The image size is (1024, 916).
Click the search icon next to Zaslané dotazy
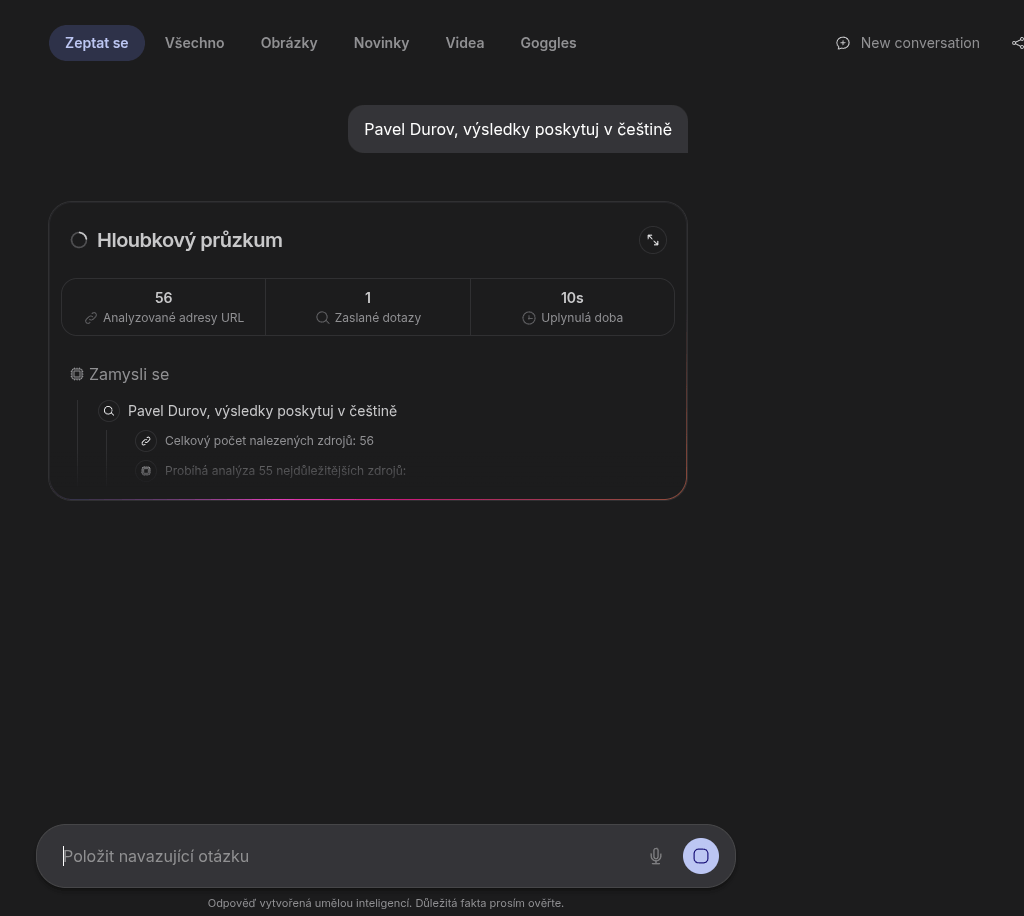[322, 318]
